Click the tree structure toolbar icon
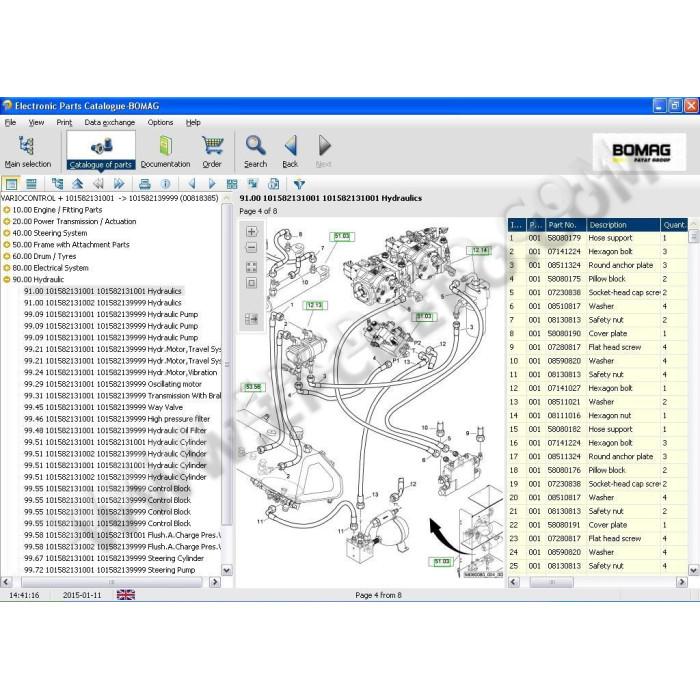Viewport: 700px width, 700px height. click(57, 184)
